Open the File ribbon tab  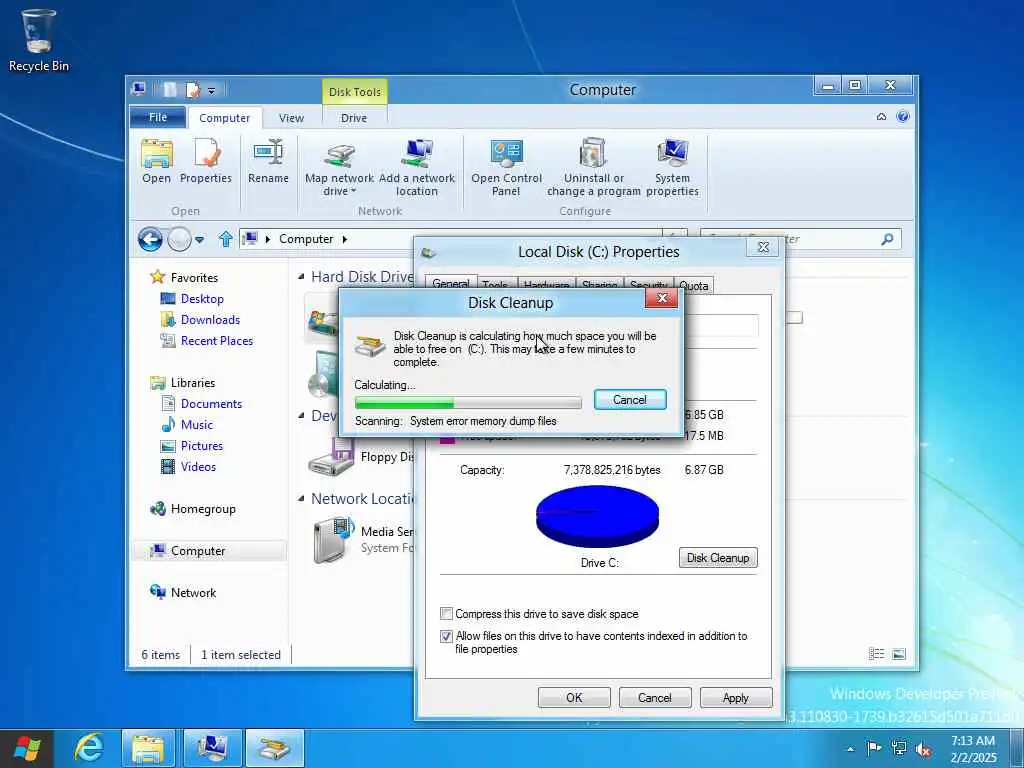tap(158, 118)
